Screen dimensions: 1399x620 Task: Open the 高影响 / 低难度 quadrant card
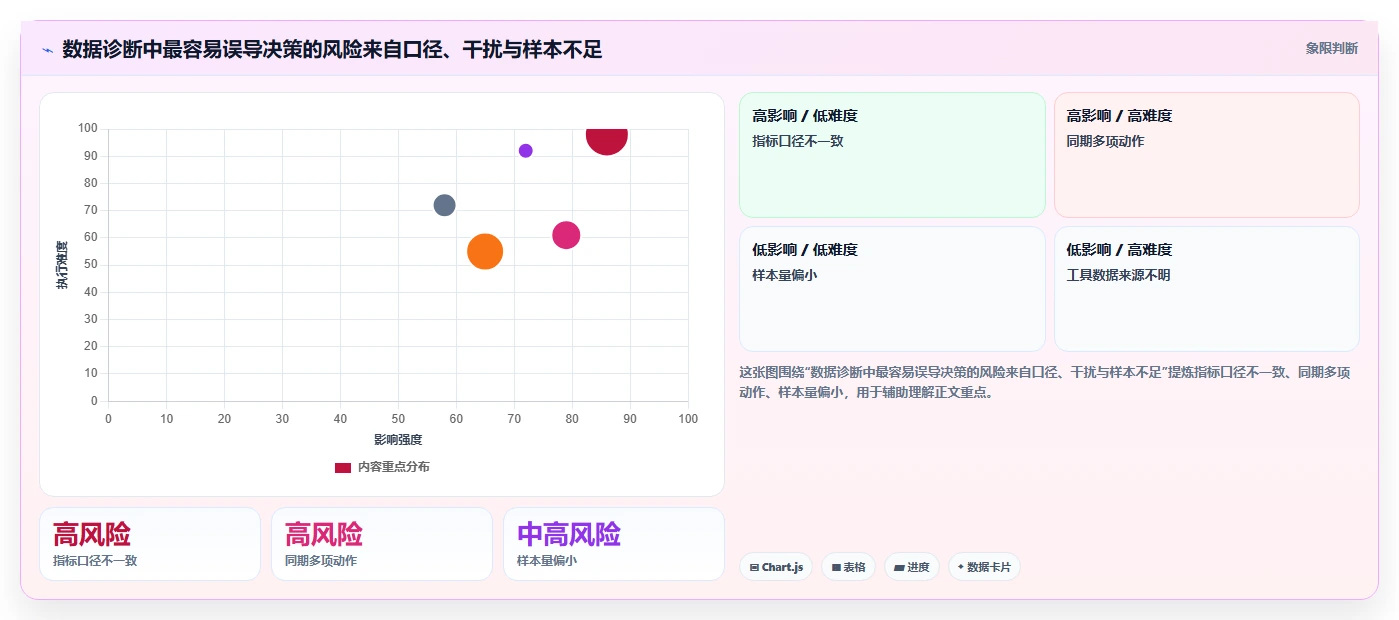click(x=892, y=155)
